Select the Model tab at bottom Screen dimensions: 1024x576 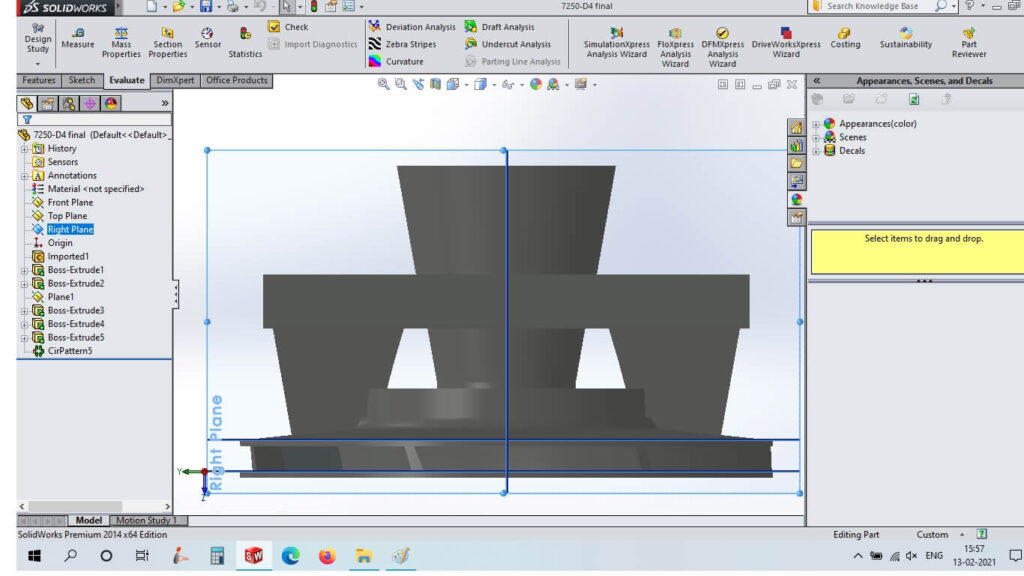click(88, 520)
